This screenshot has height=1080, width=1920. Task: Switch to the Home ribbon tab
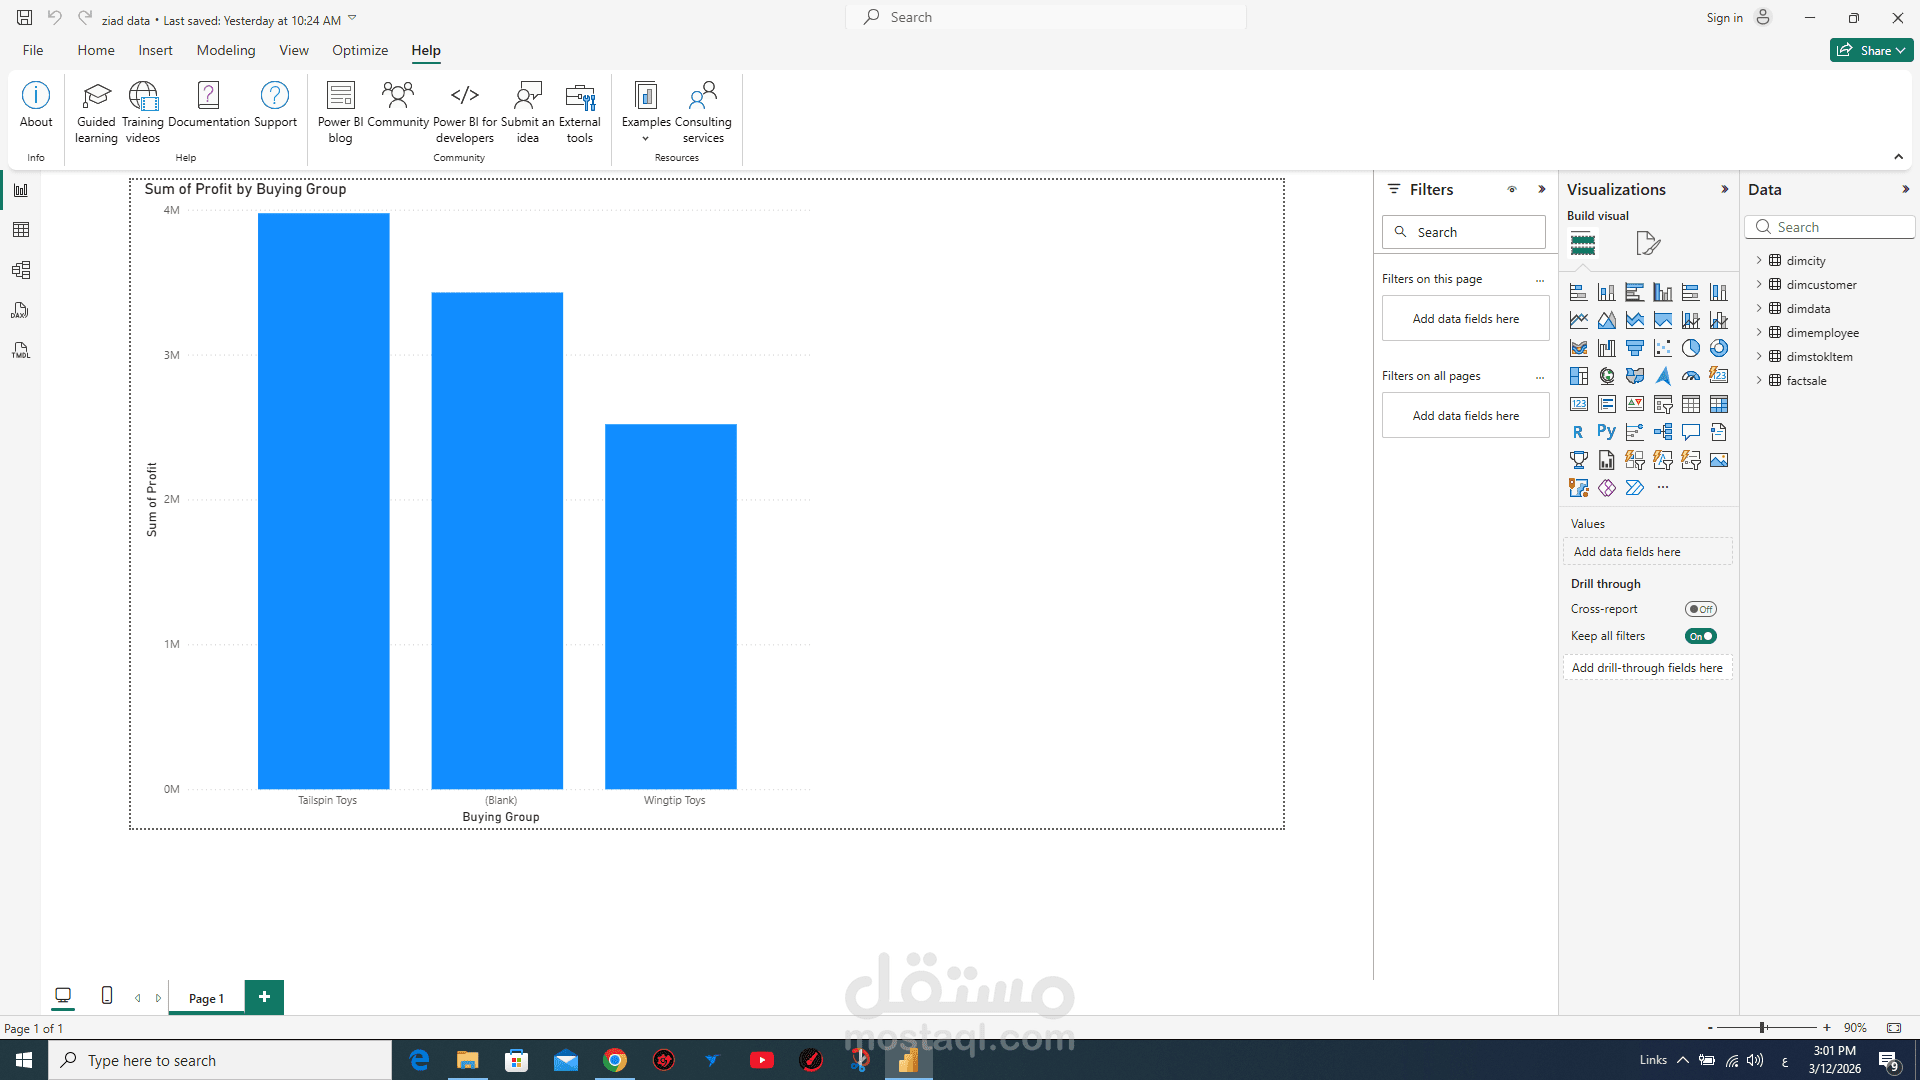coord(96,50)
